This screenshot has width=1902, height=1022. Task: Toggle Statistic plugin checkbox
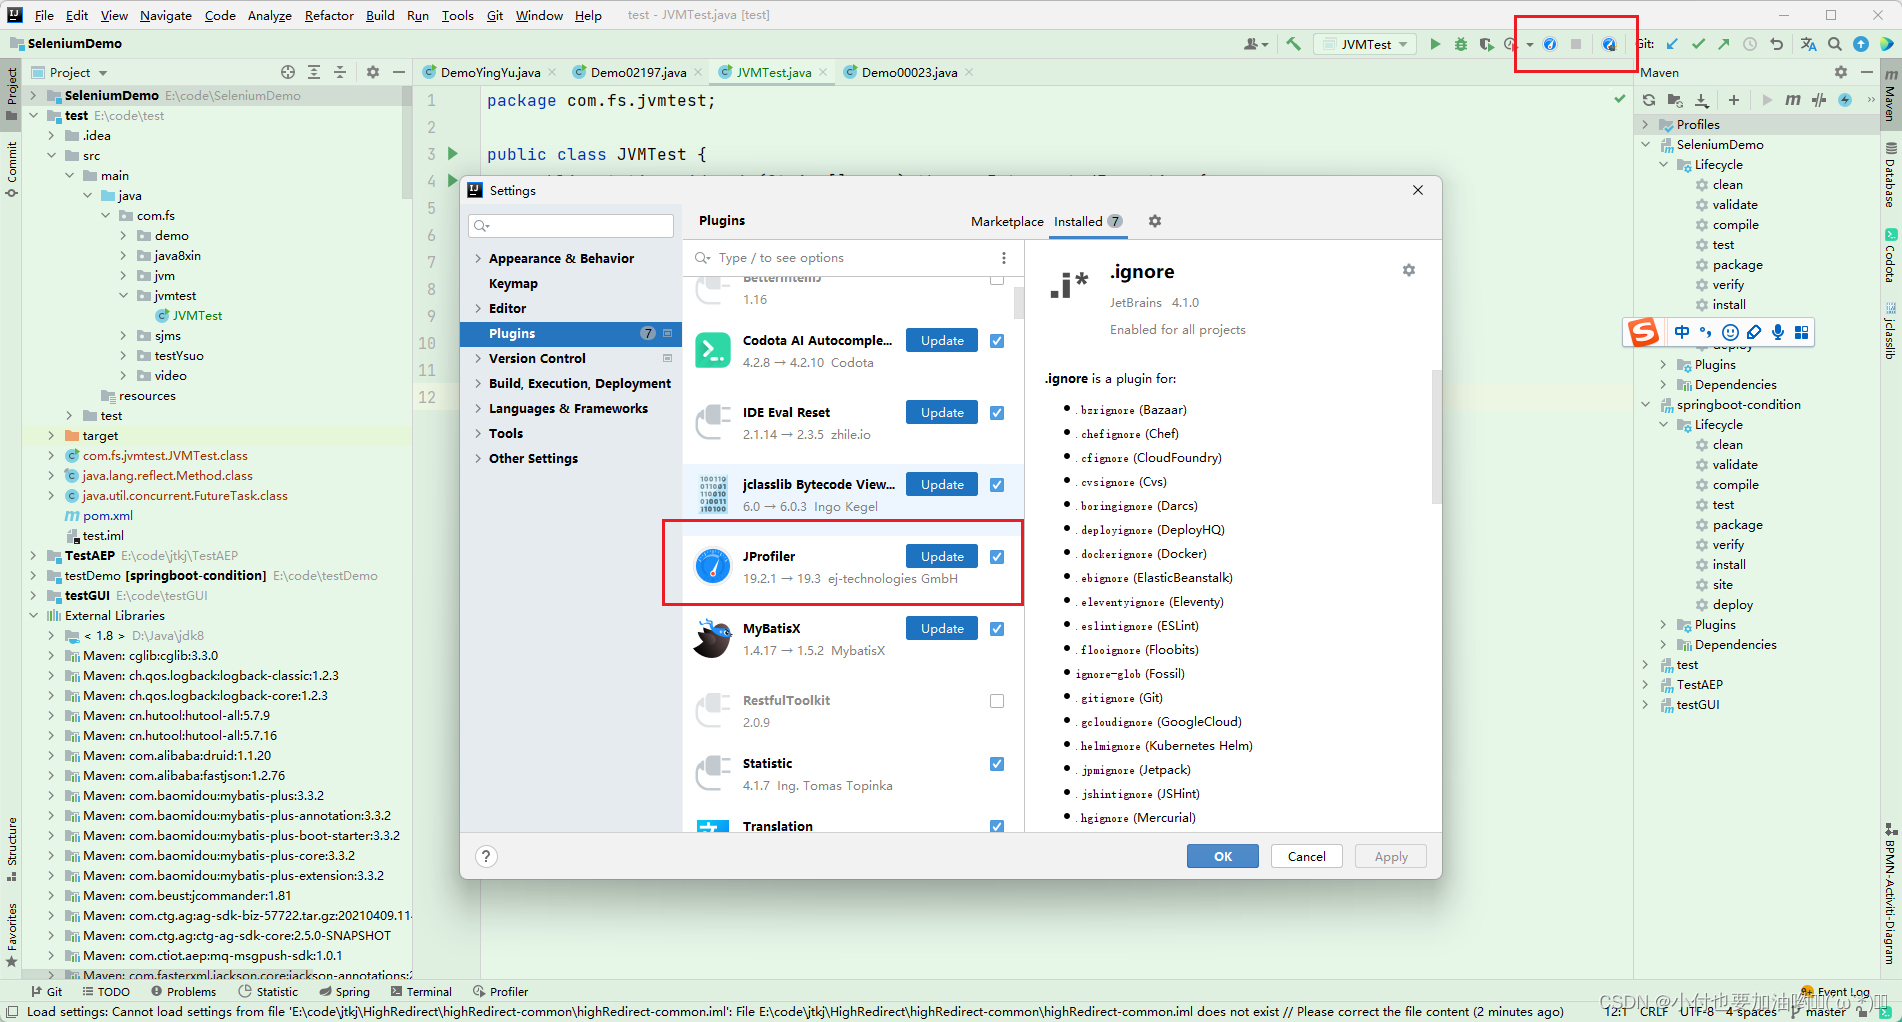tap(997, 764)
